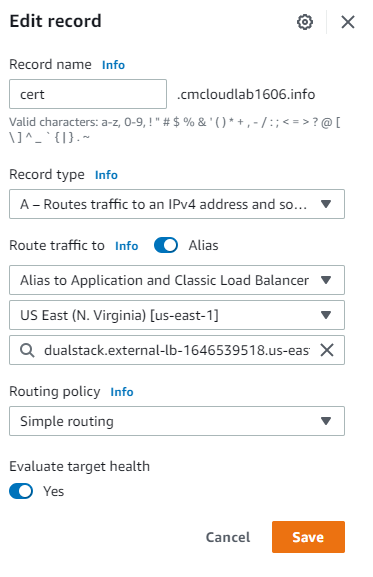The image size is (373, 577).
Task: Close the Edit record panel
Action: point(348,22)
